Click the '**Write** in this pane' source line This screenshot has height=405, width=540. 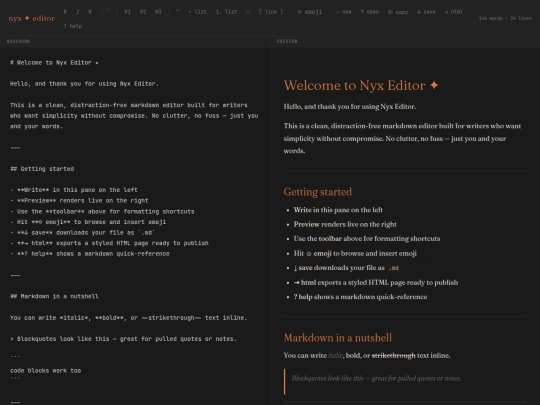(x=74, y=190)
